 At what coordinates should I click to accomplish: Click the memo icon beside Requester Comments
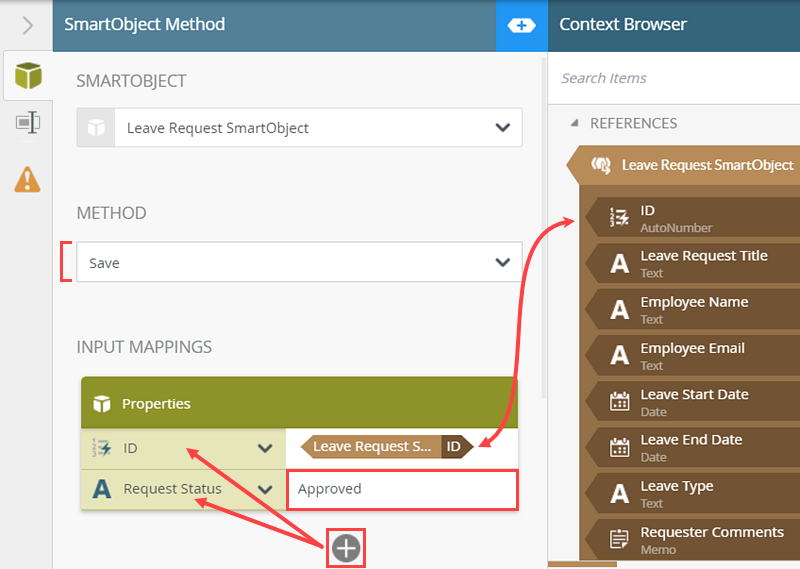[x=619, y=539]
